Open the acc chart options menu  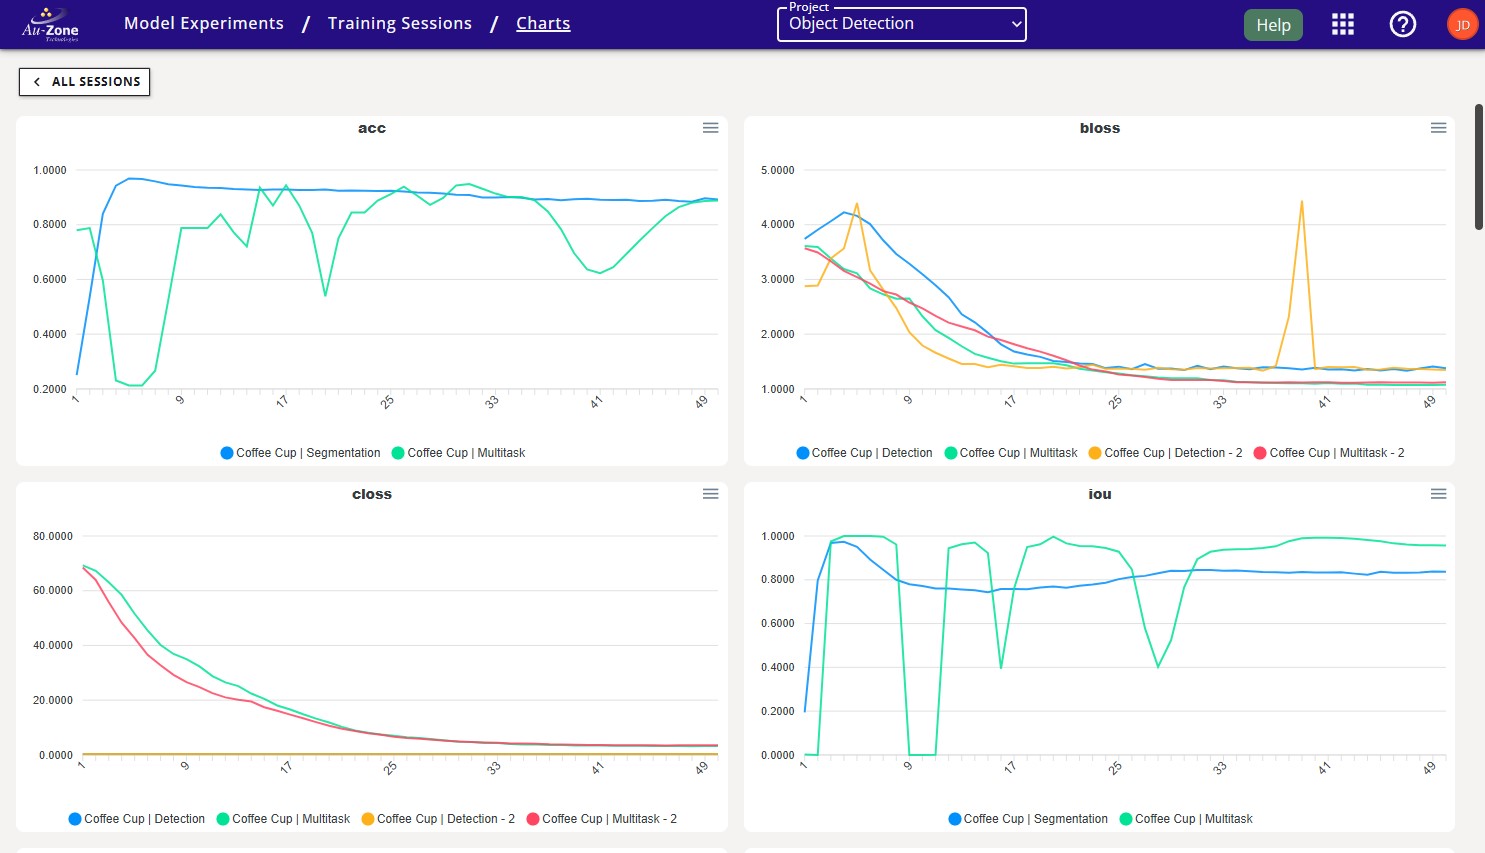(x=710, y=128)
